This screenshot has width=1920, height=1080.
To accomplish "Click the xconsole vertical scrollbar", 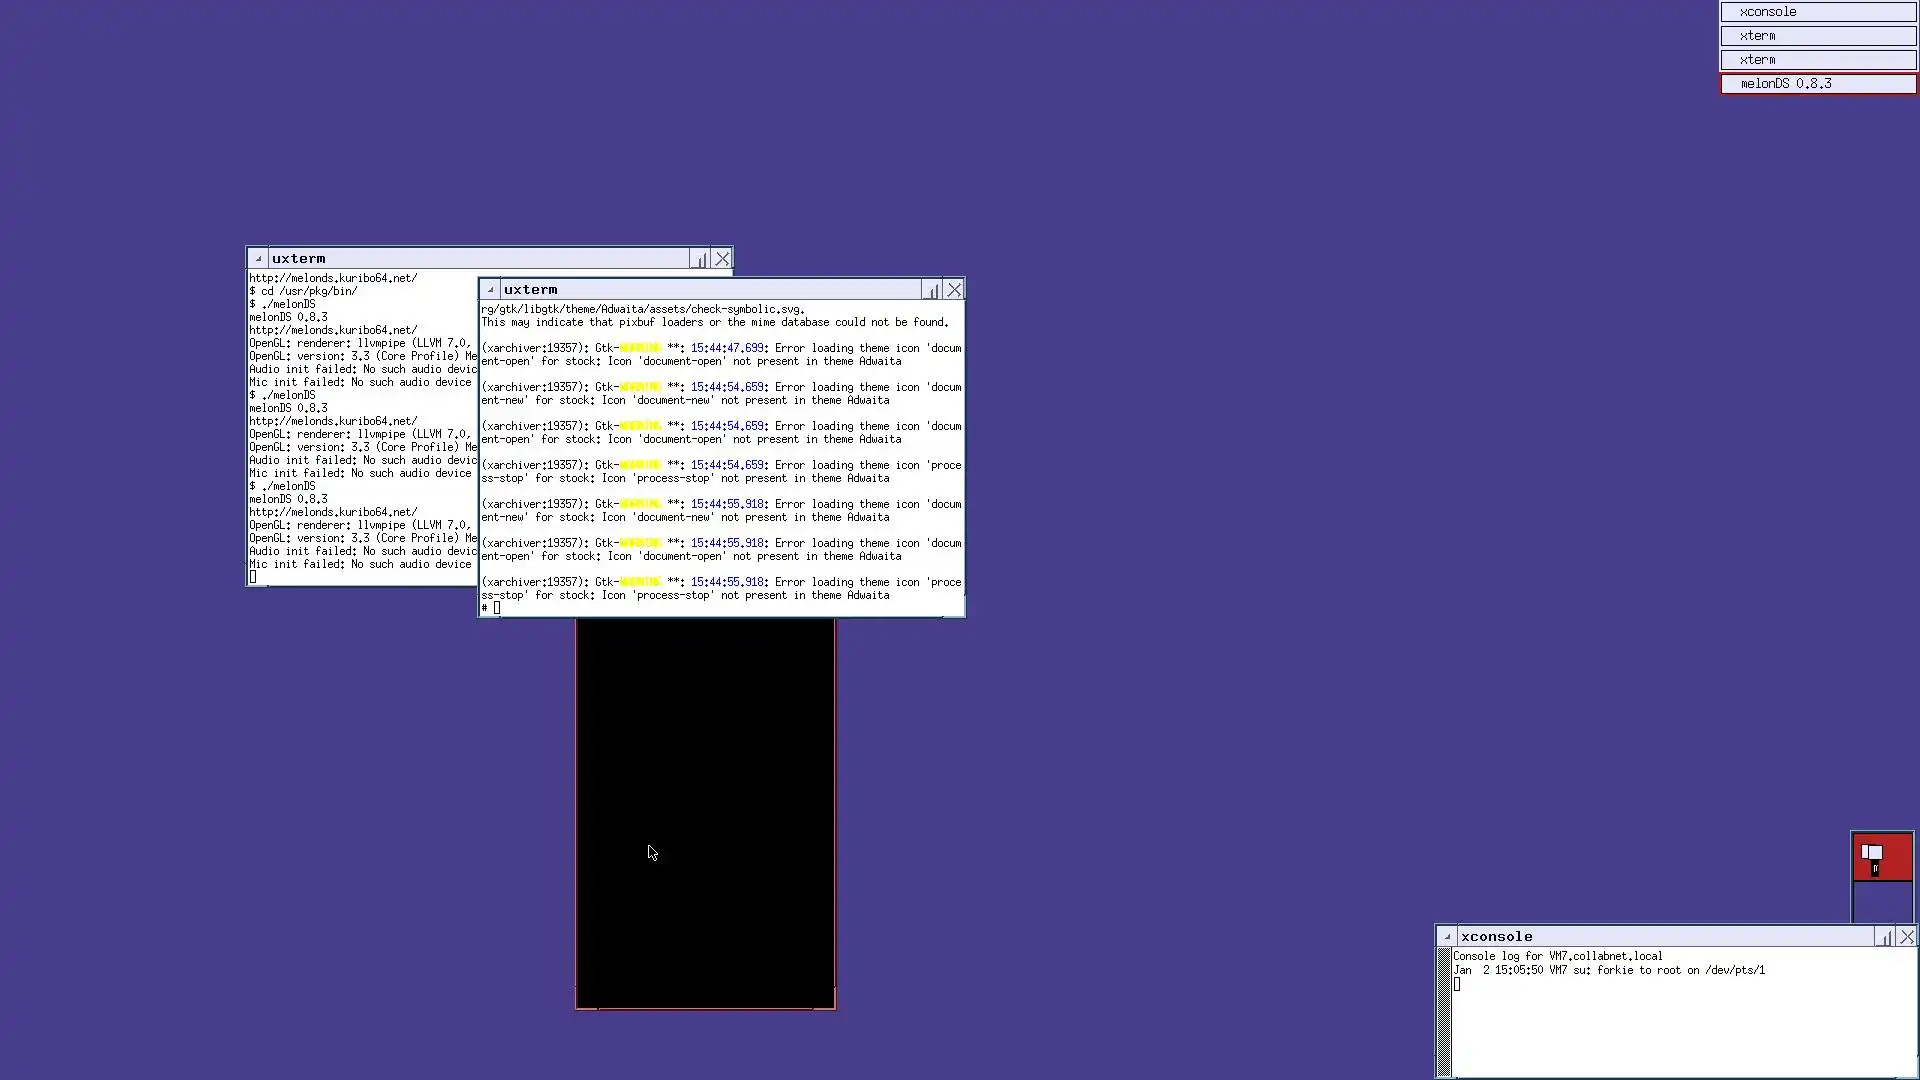I will coord(1443,1010).
